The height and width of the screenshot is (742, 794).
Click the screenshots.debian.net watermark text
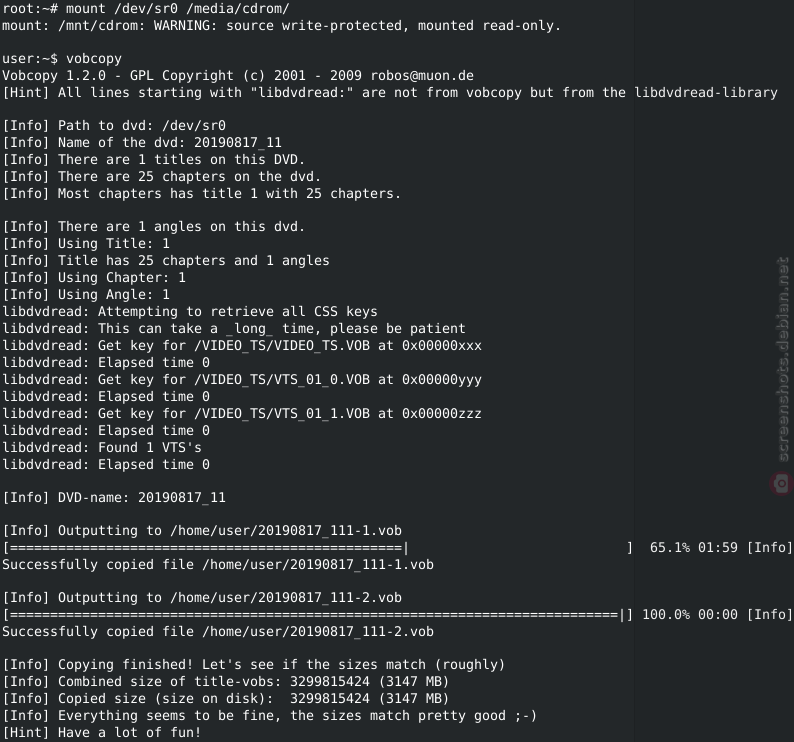(x=783, y=360)
